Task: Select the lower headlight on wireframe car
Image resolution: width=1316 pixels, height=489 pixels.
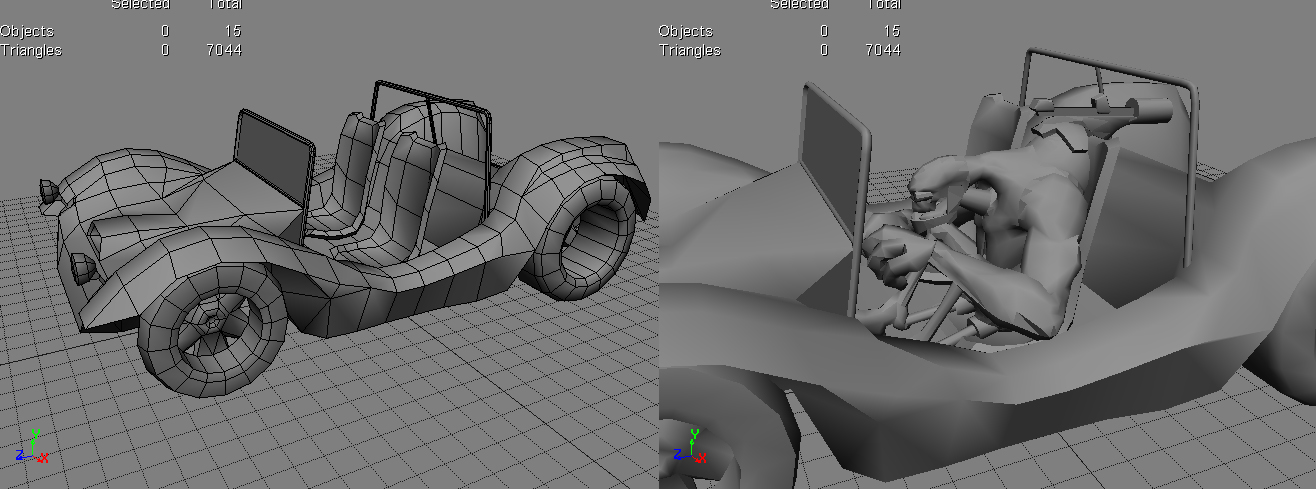Action: pyautogui.click(x=82, y=266)
